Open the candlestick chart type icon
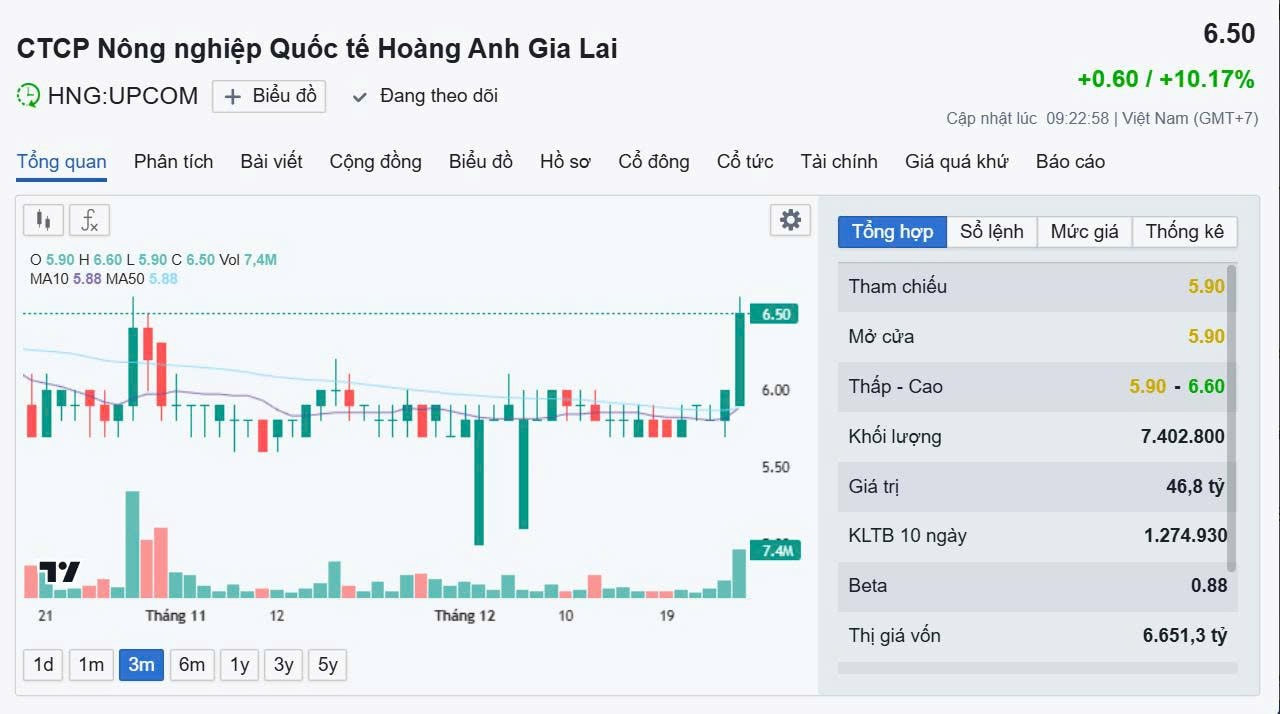This screenshot has height=714, width=1280. click(x=43, y=220)
